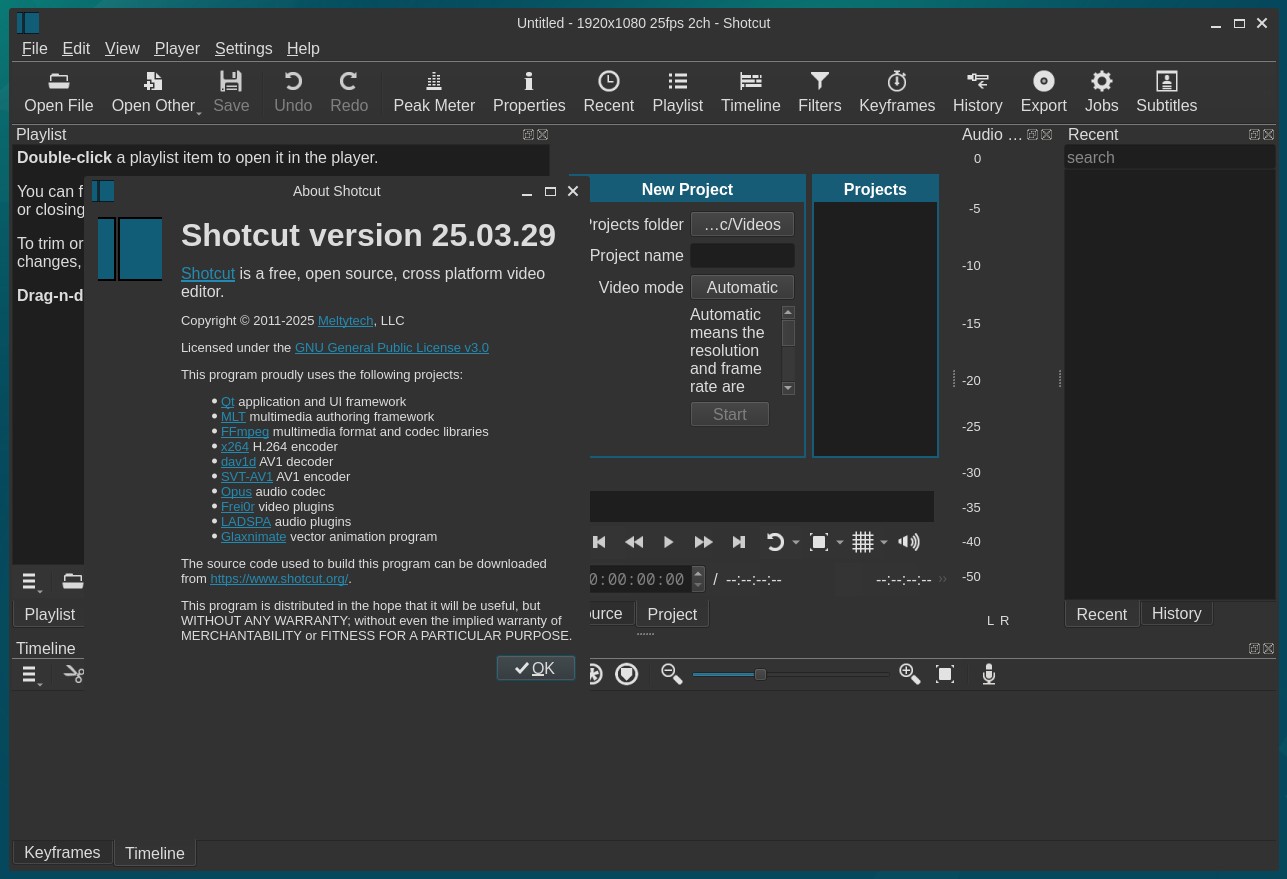Toggle timeline ripple markers shield icon
The image size is (1287, 879).
click(626, 674)
